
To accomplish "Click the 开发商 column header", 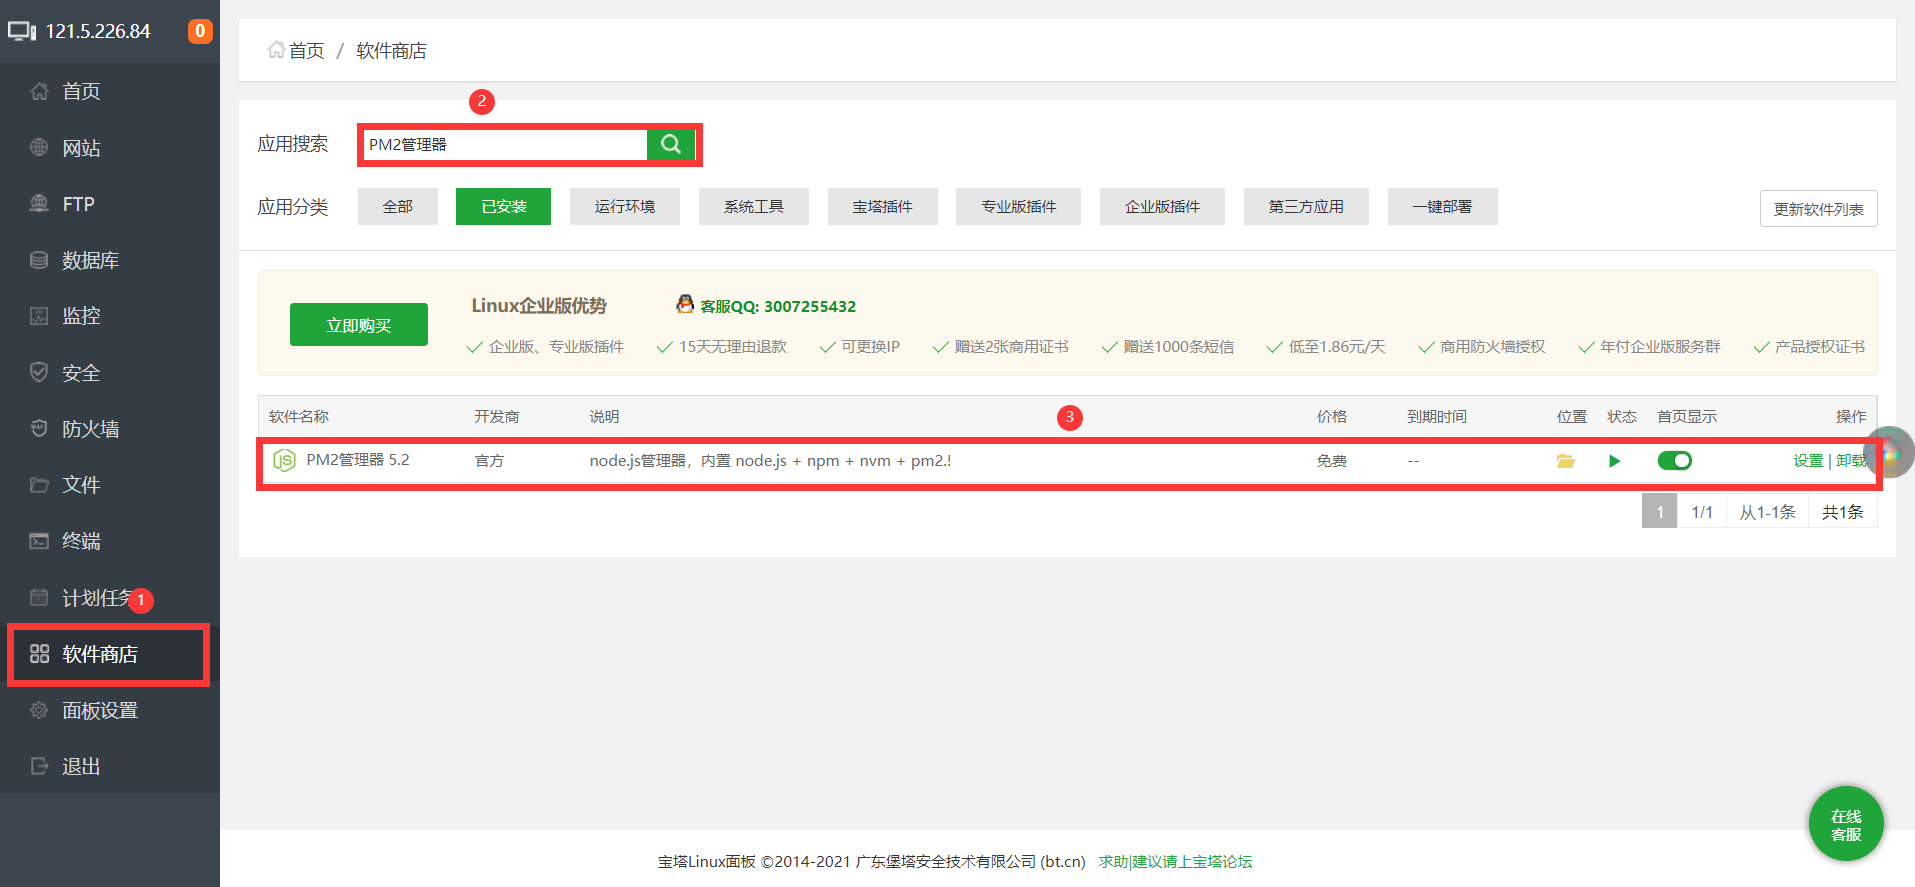I will [497, 416].
